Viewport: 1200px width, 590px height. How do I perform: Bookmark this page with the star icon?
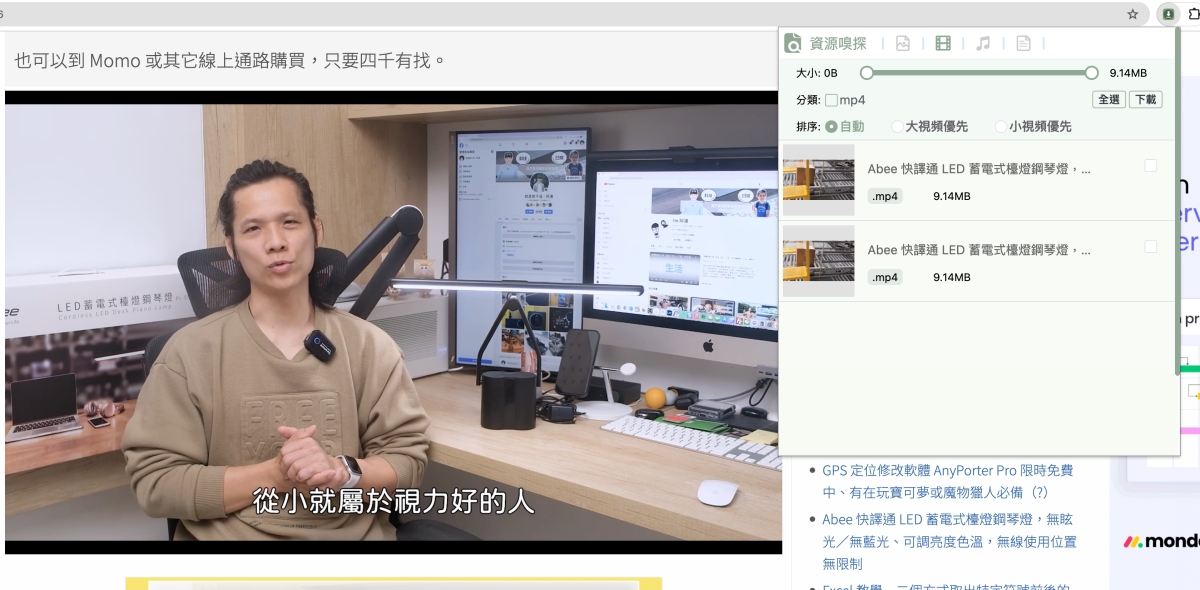1133,14
